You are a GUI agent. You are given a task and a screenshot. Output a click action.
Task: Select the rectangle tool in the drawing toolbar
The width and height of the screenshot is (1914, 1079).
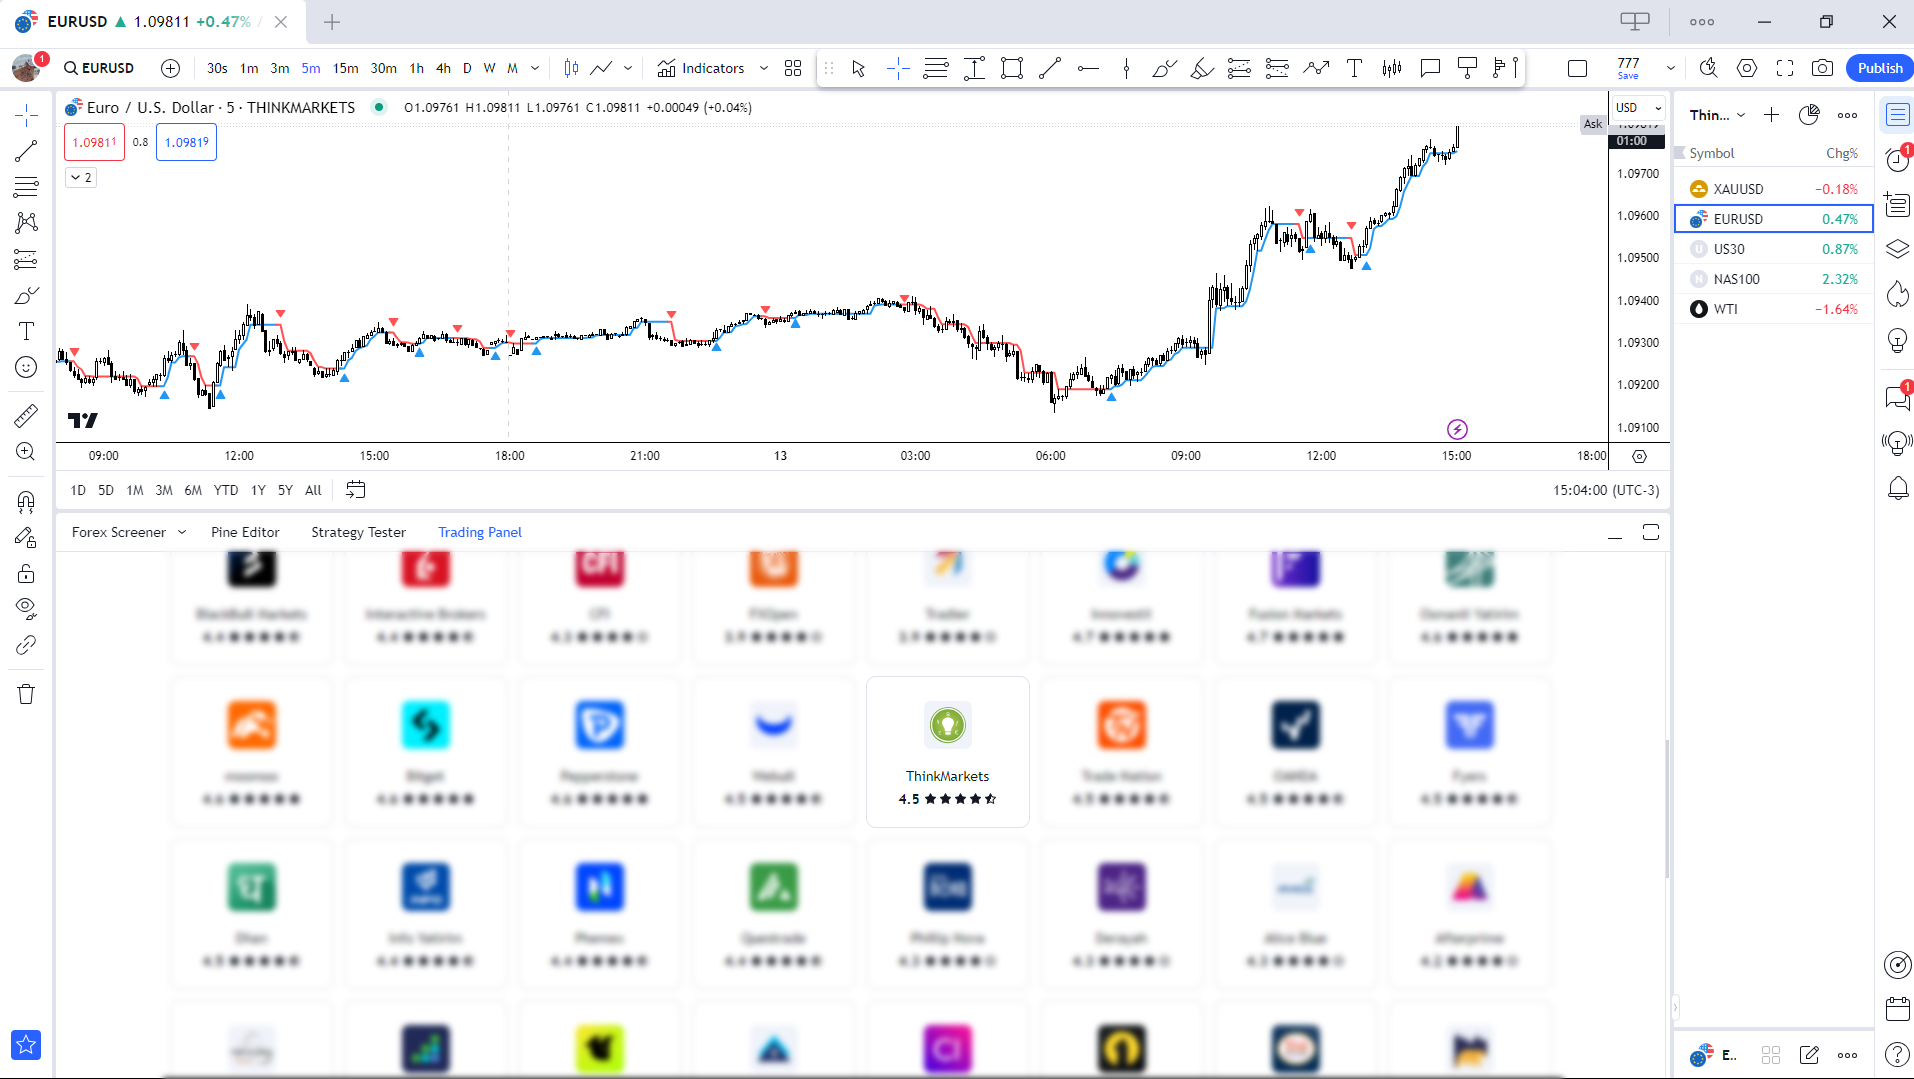coord(1012,68)
